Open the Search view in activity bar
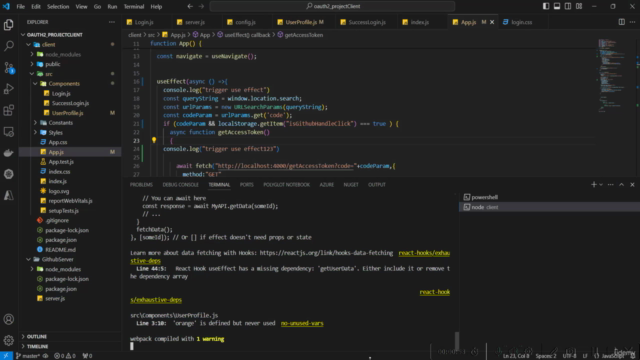This screenshot has width=640, height=360. tap(9, 46)
